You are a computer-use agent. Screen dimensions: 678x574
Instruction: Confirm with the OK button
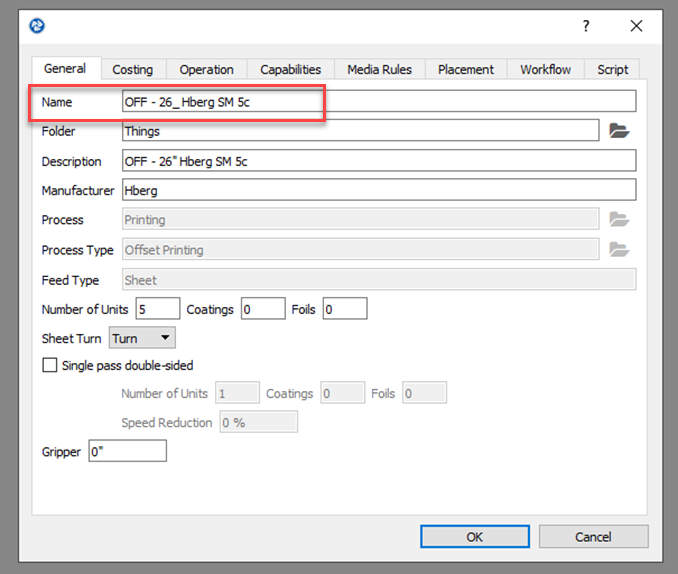(x=475, y=537)
